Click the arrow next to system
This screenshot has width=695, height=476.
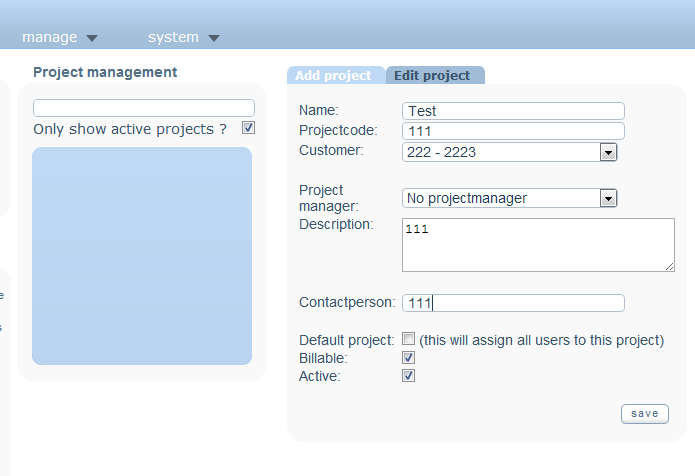214,38
